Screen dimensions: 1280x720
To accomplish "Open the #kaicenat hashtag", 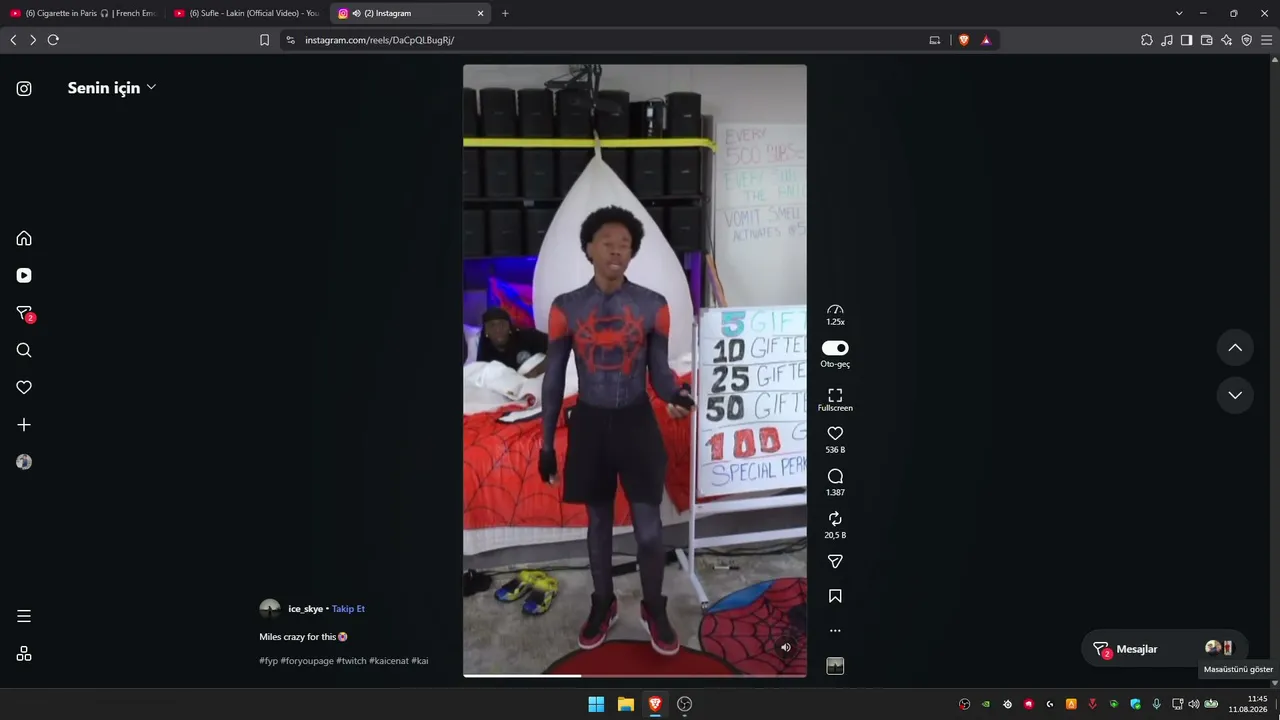I will pyautogui.click(x=388, y=661).
